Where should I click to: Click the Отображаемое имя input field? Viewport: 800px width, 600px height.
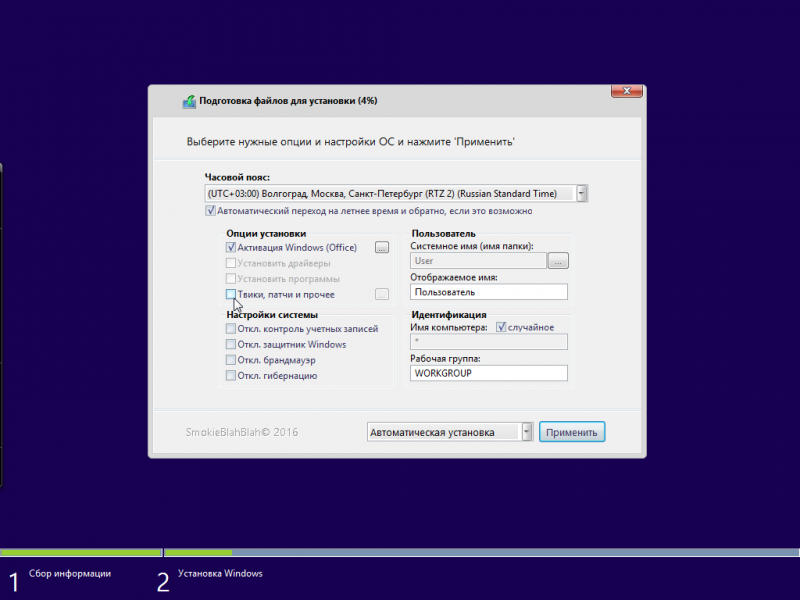pos(489,292)
